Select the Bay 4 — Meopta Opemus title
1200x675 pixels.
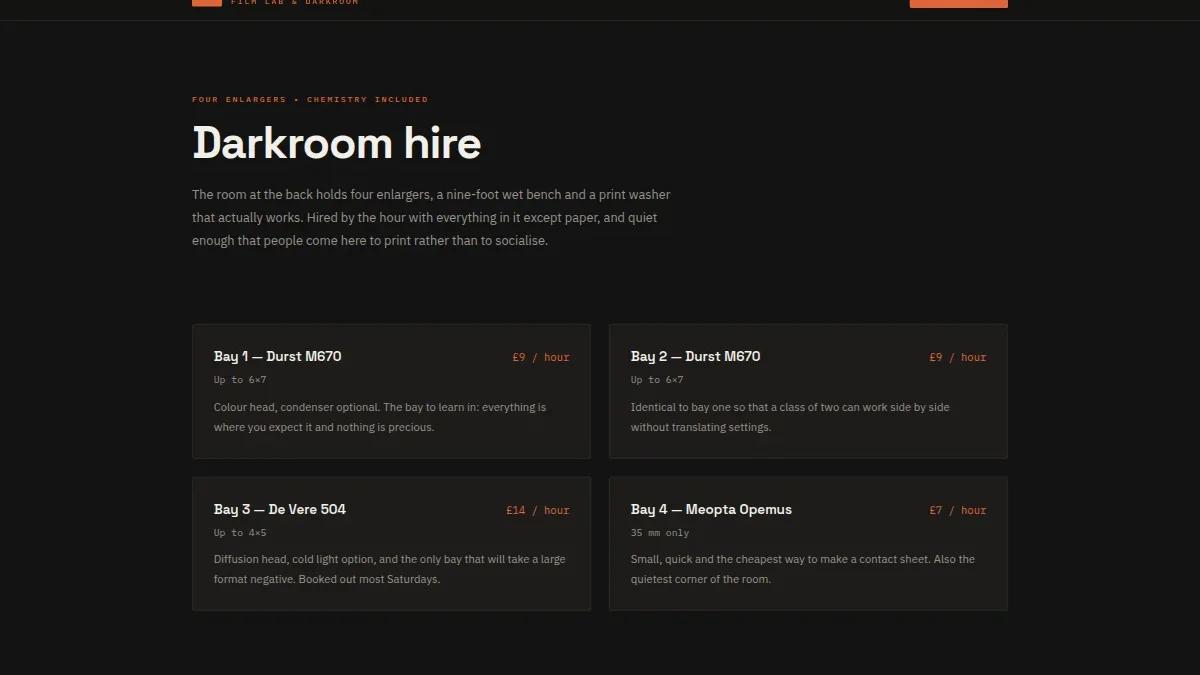(711, 509)
